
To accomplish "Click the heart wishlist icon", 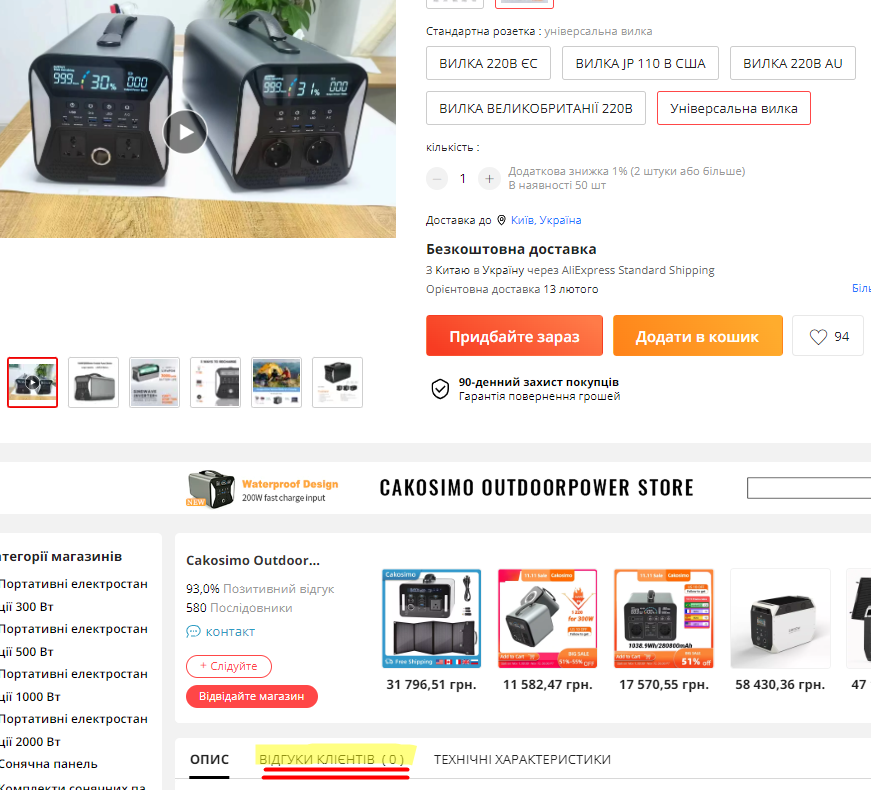I will 818,337.
